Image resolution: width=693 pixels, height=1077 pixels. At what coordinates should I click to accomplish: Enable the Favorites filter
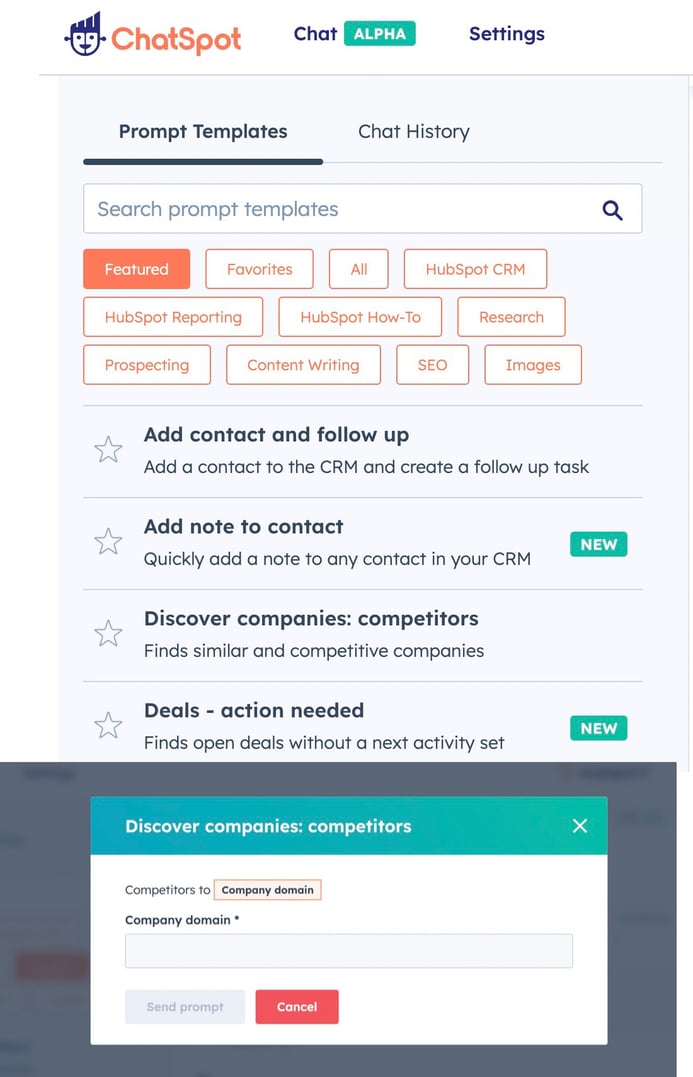click(259, 268)
